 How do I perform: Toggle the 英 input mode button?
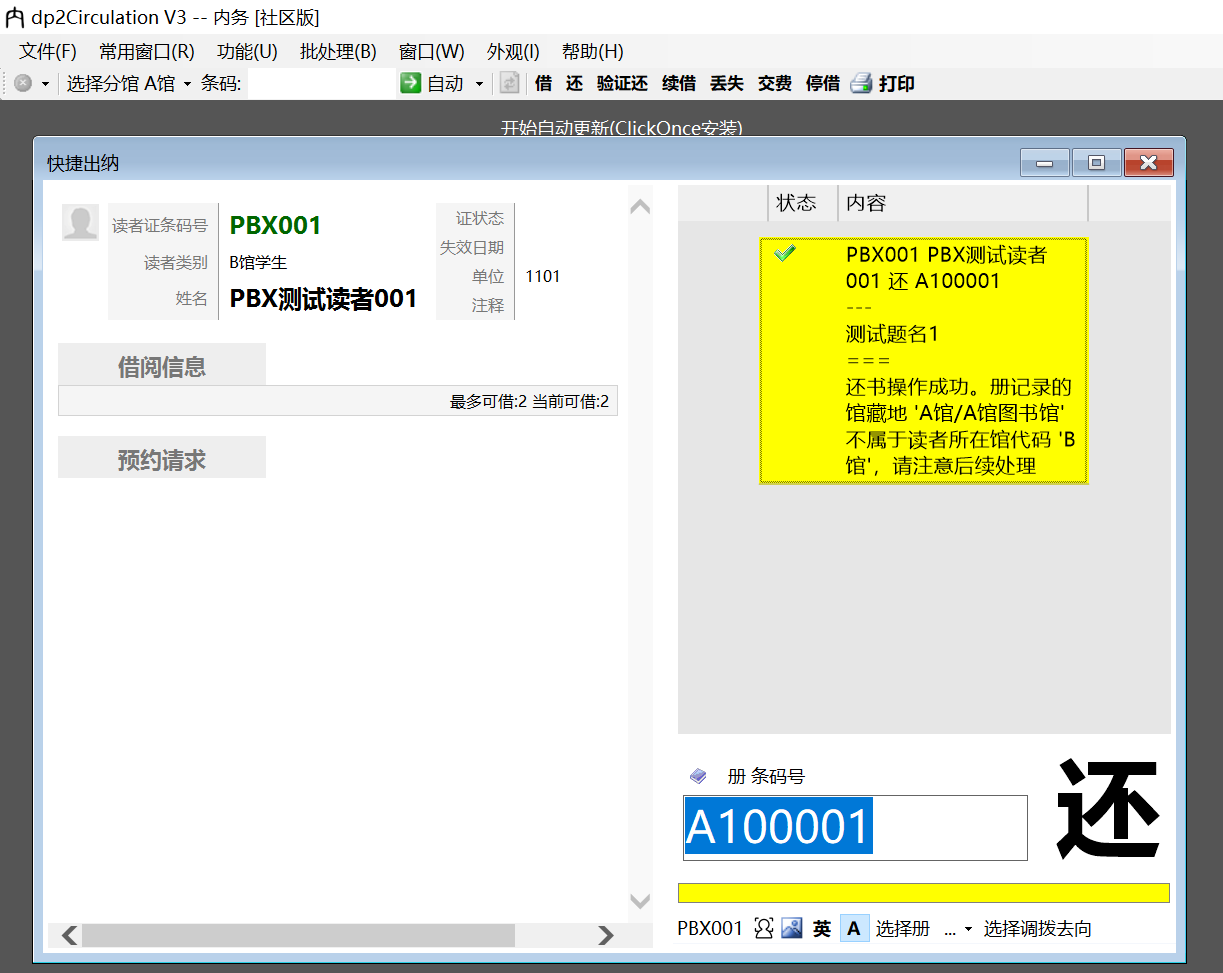[822, 929]
